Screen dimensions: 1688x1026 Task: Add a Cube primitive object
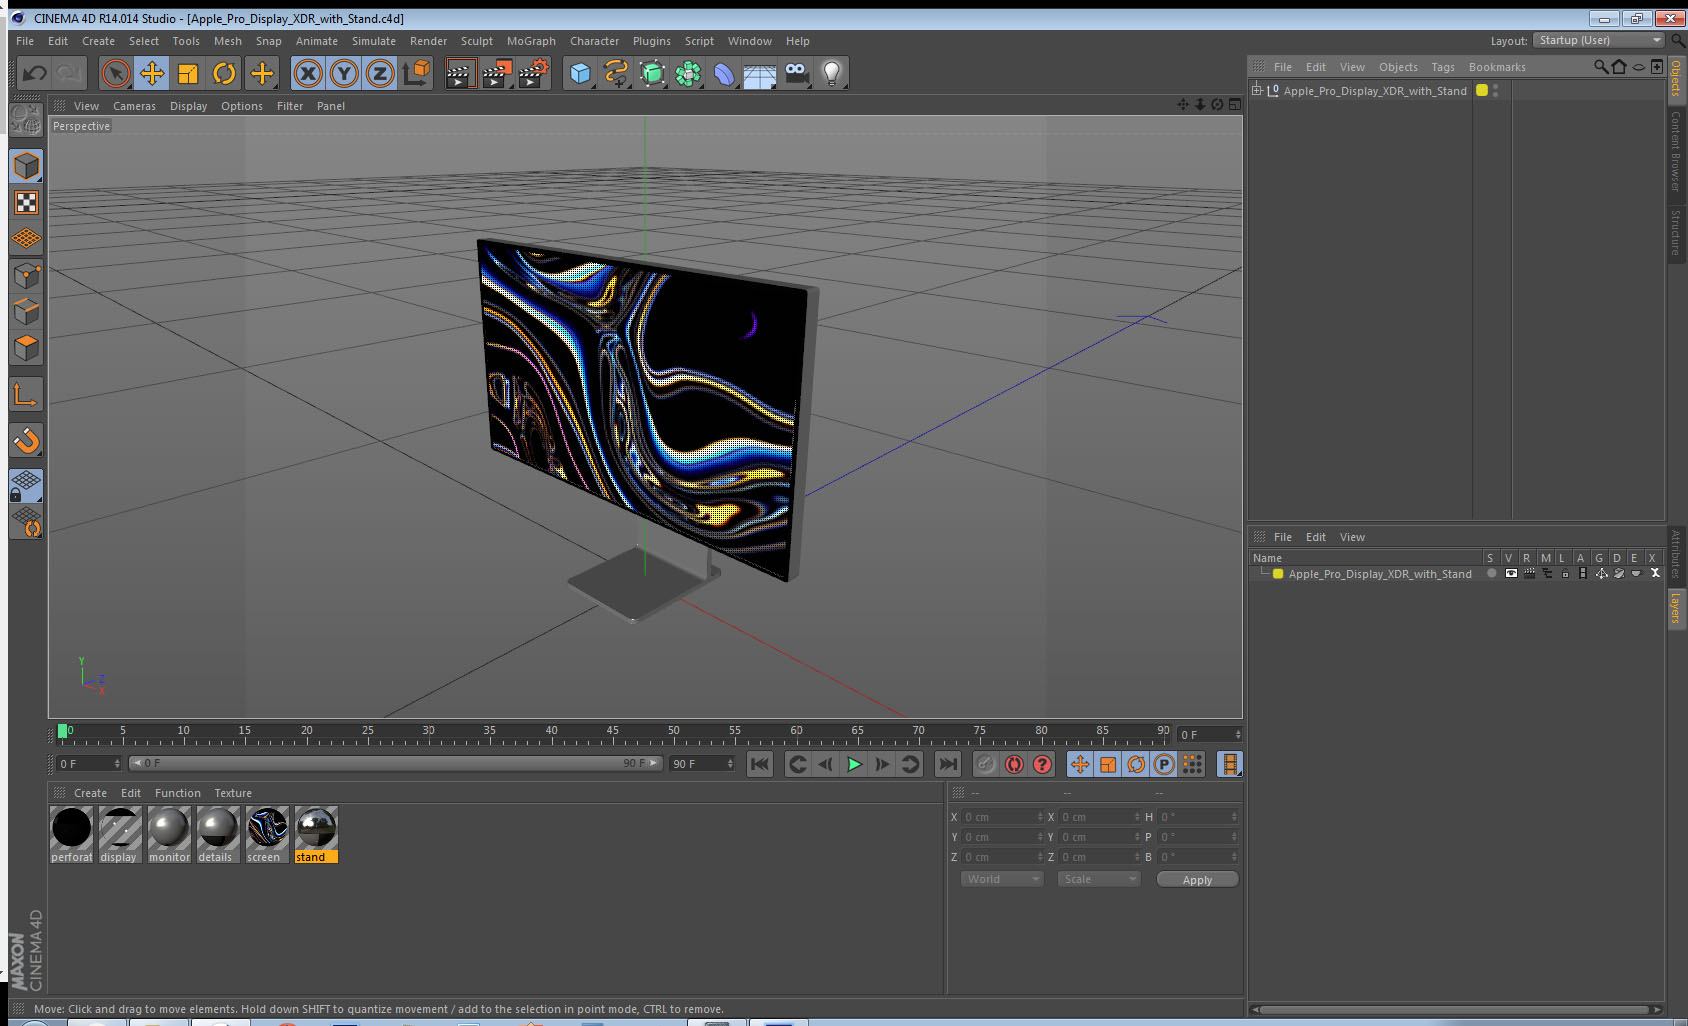(580, 73)
